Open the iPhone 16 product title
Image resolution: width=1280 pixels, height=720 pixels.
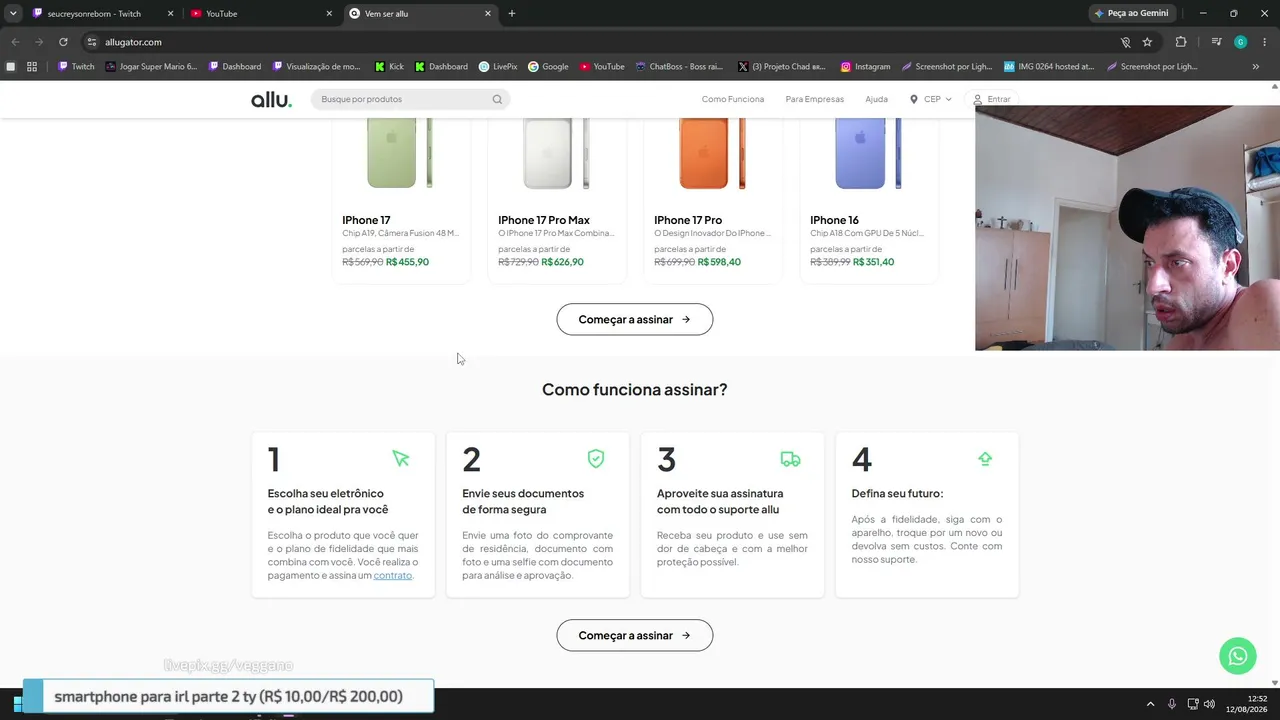[834, 220]
